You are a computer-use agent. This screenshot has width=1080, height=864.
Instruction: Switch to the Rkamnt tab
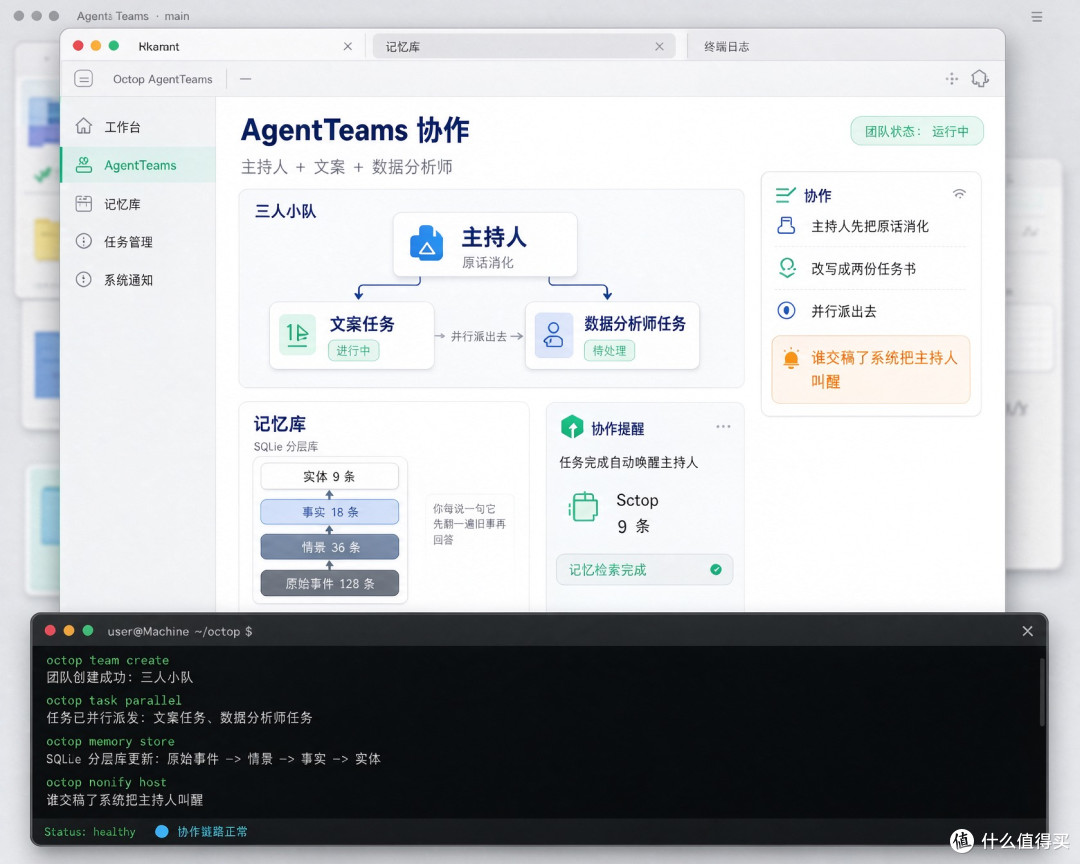[x=214, y=46]
